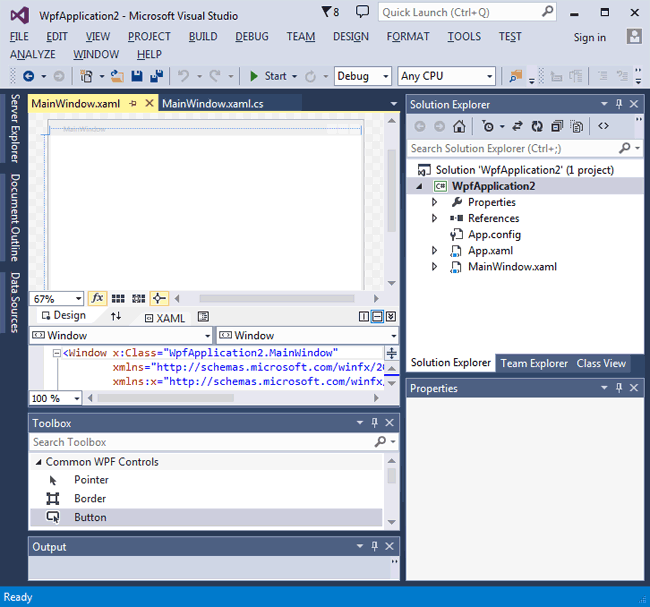650x607 pixels.
Task: Expand the References node
Action: click(x=434, y=218)
